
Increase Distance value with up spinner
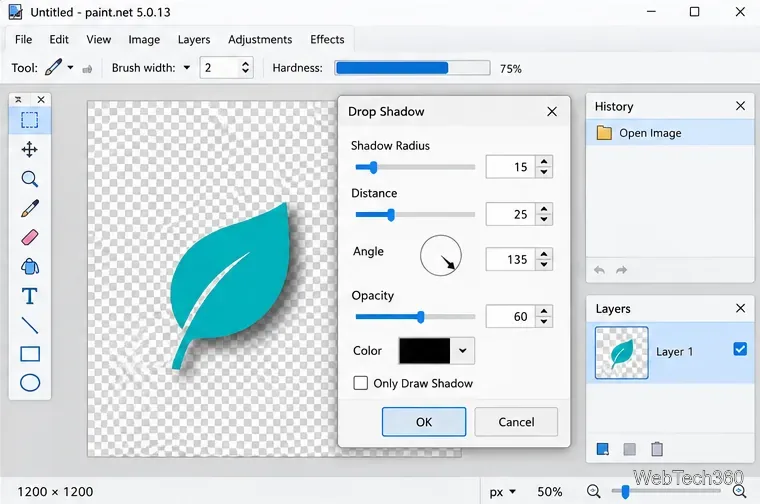pos(544,209)
